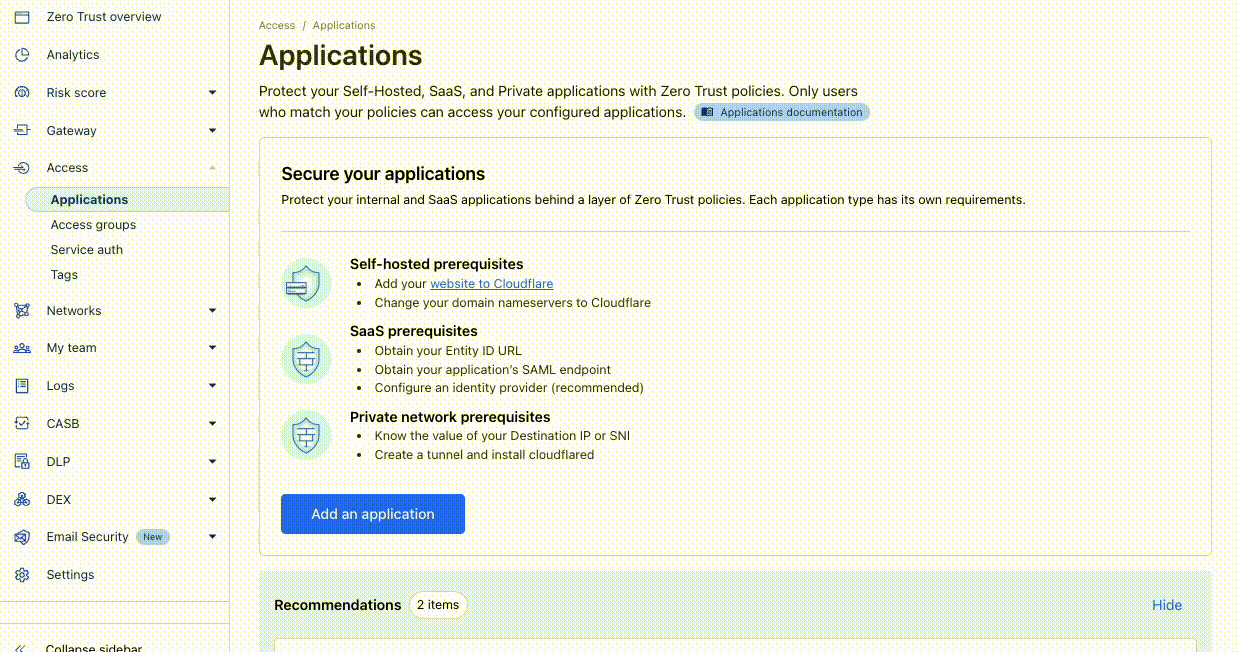1238x652 pixels.
Task: Click the CASB sidebar icon
Action: click(22, 424)
